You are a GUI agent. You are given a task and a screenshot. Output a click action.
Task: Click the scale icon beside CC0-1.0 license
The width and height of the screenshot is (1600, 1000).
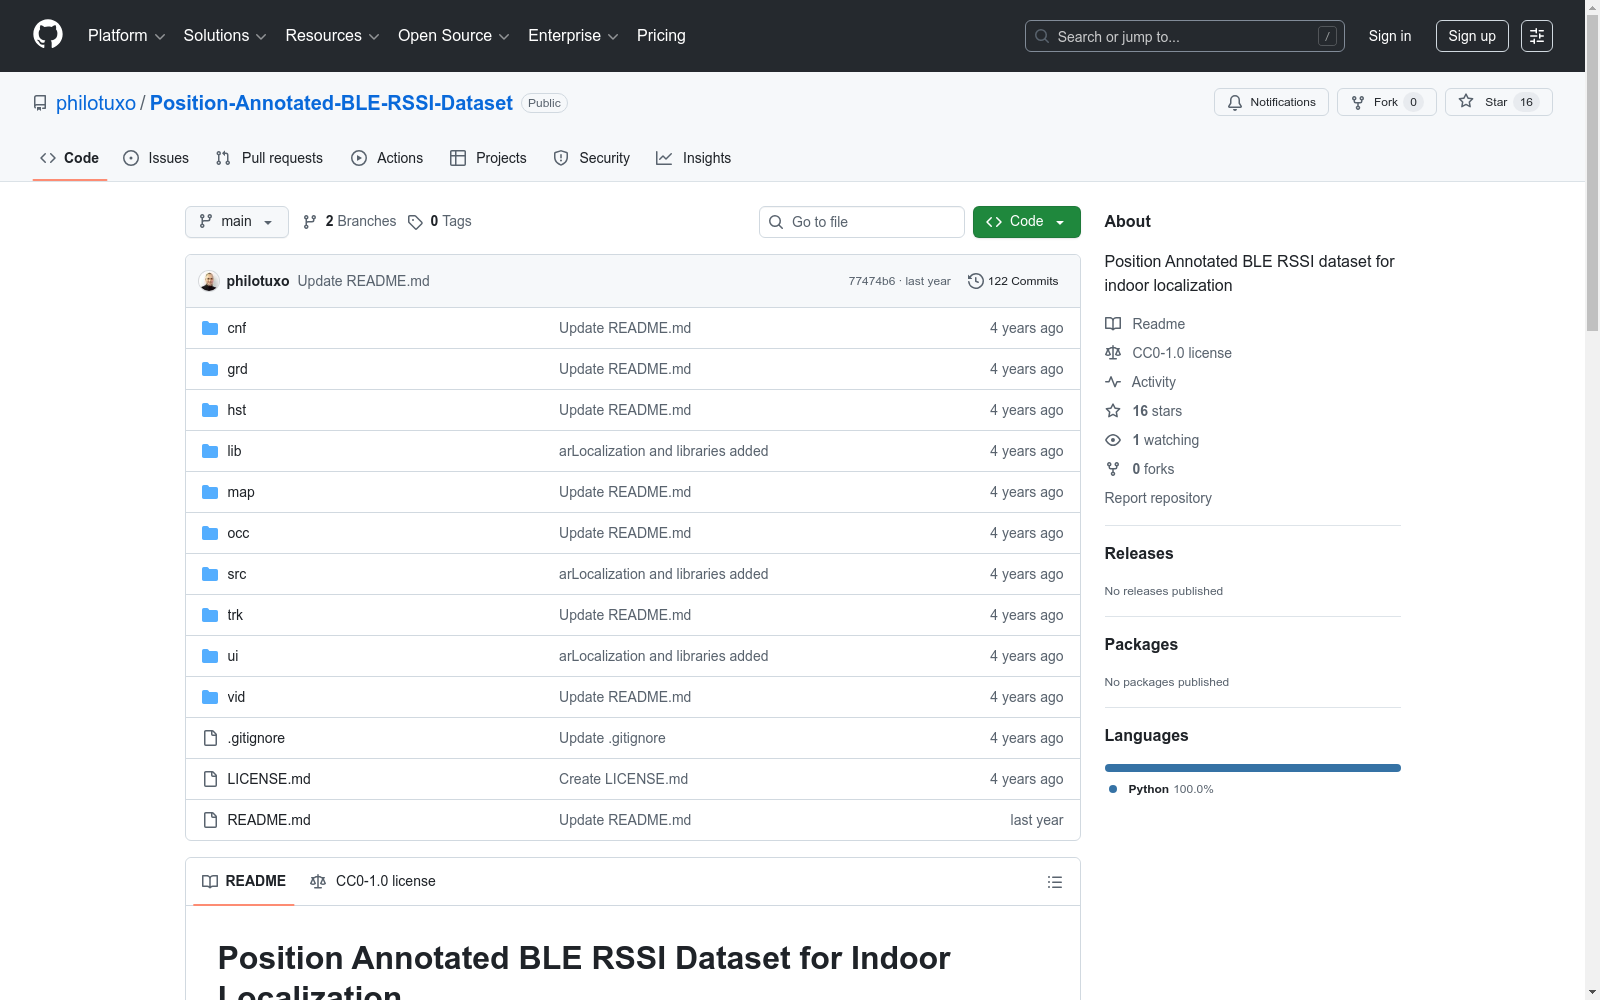(1113, 353)
